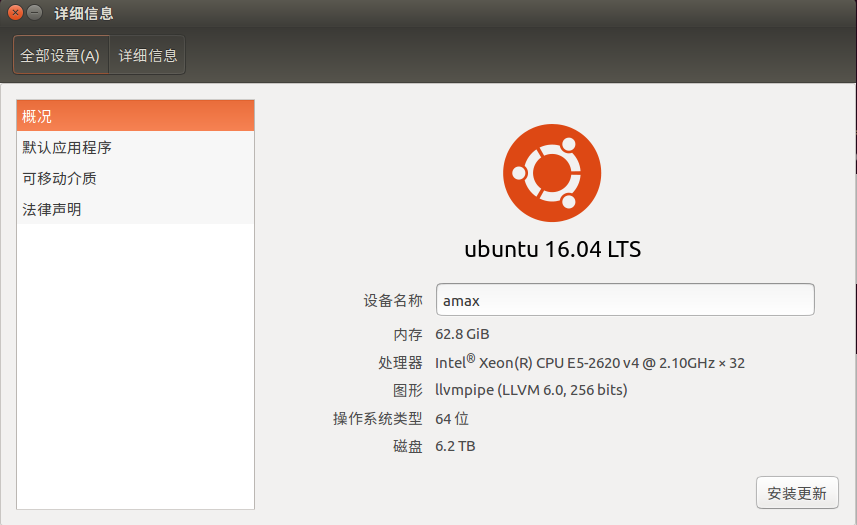Click the 操作系统类型 label

point(378,418)
